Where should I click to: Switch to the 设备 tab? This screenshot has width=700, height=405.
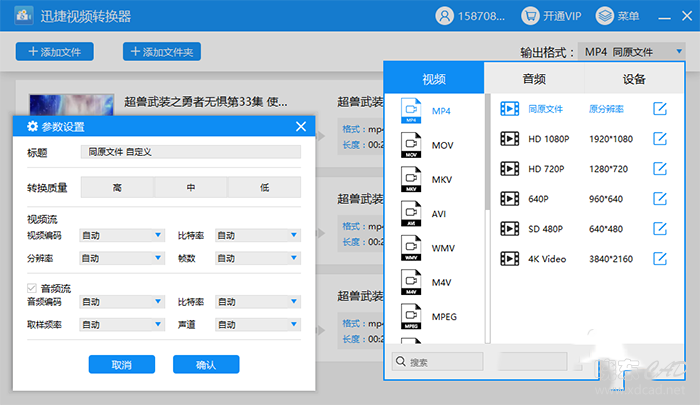pyautogui.click(x=634, y=79)
